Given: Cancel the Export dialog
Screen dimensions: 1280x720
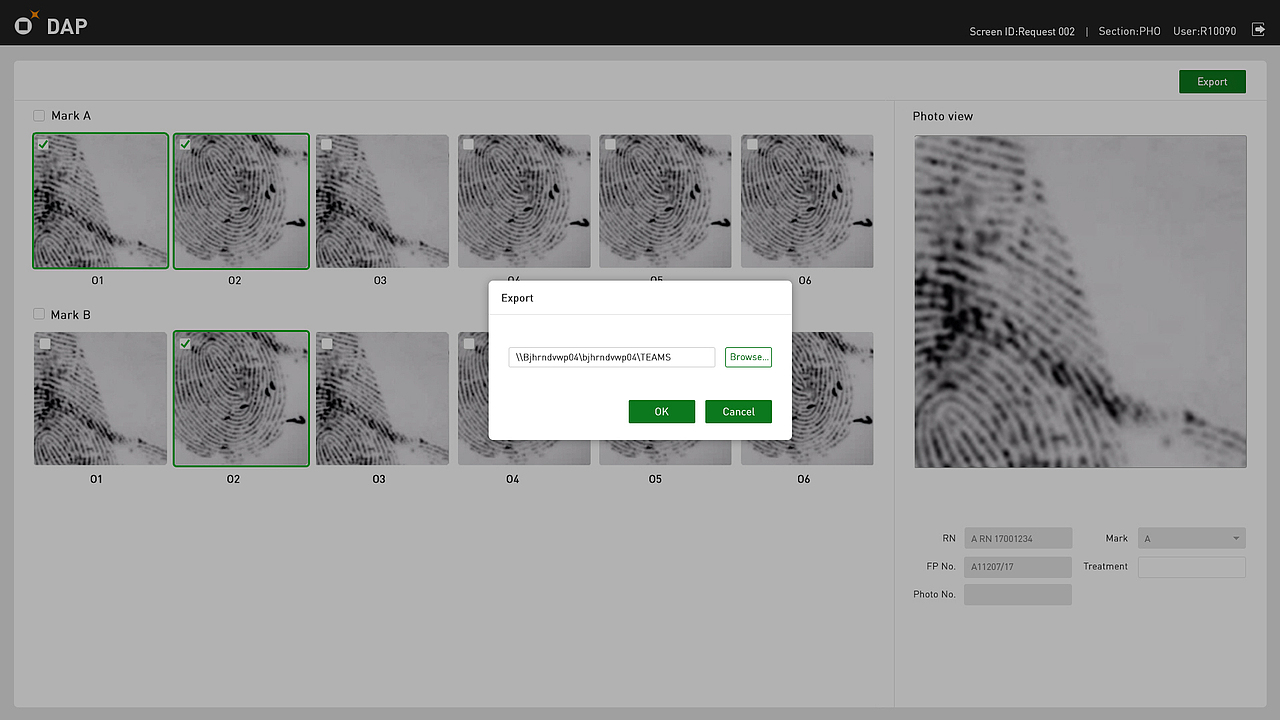Looking at the screenshot, I should pyautogui.click(x=738, y=411).
